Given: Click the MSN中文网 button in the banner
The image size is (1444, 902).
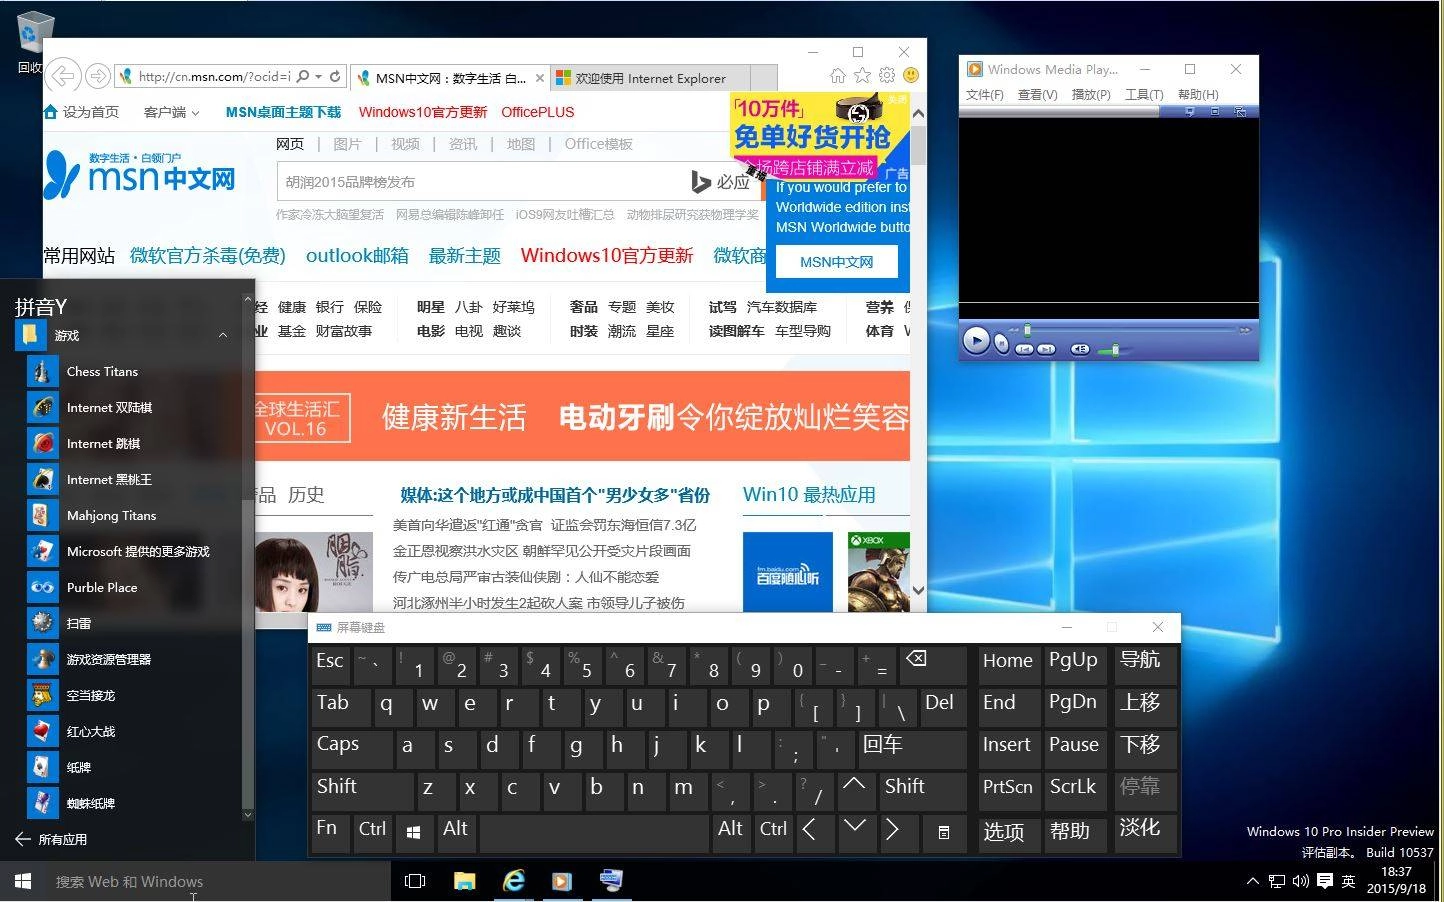Looking at the screenshot, I should pyautogui.click(x=836, y=262).
